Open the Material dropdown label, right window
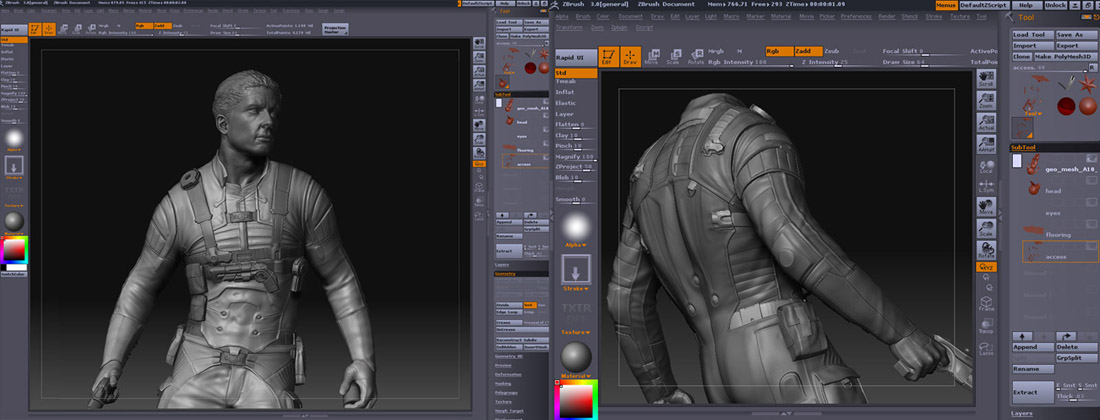1100x420 pixels. (x=576, y=376)
